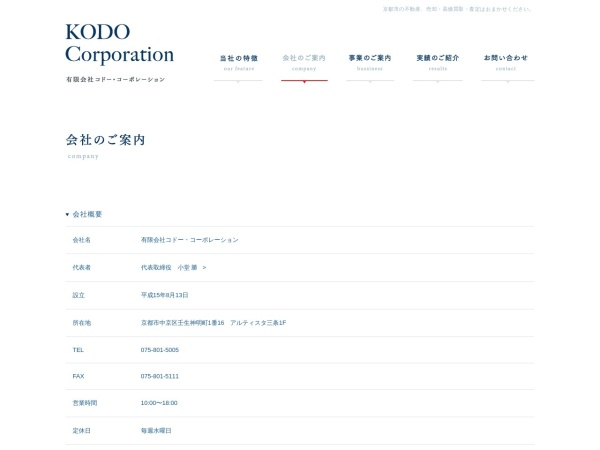This screenshot has height=450, width=600.
Task: Click the 毎週水曜日 regular holiday text
Action: click(156, 430)
